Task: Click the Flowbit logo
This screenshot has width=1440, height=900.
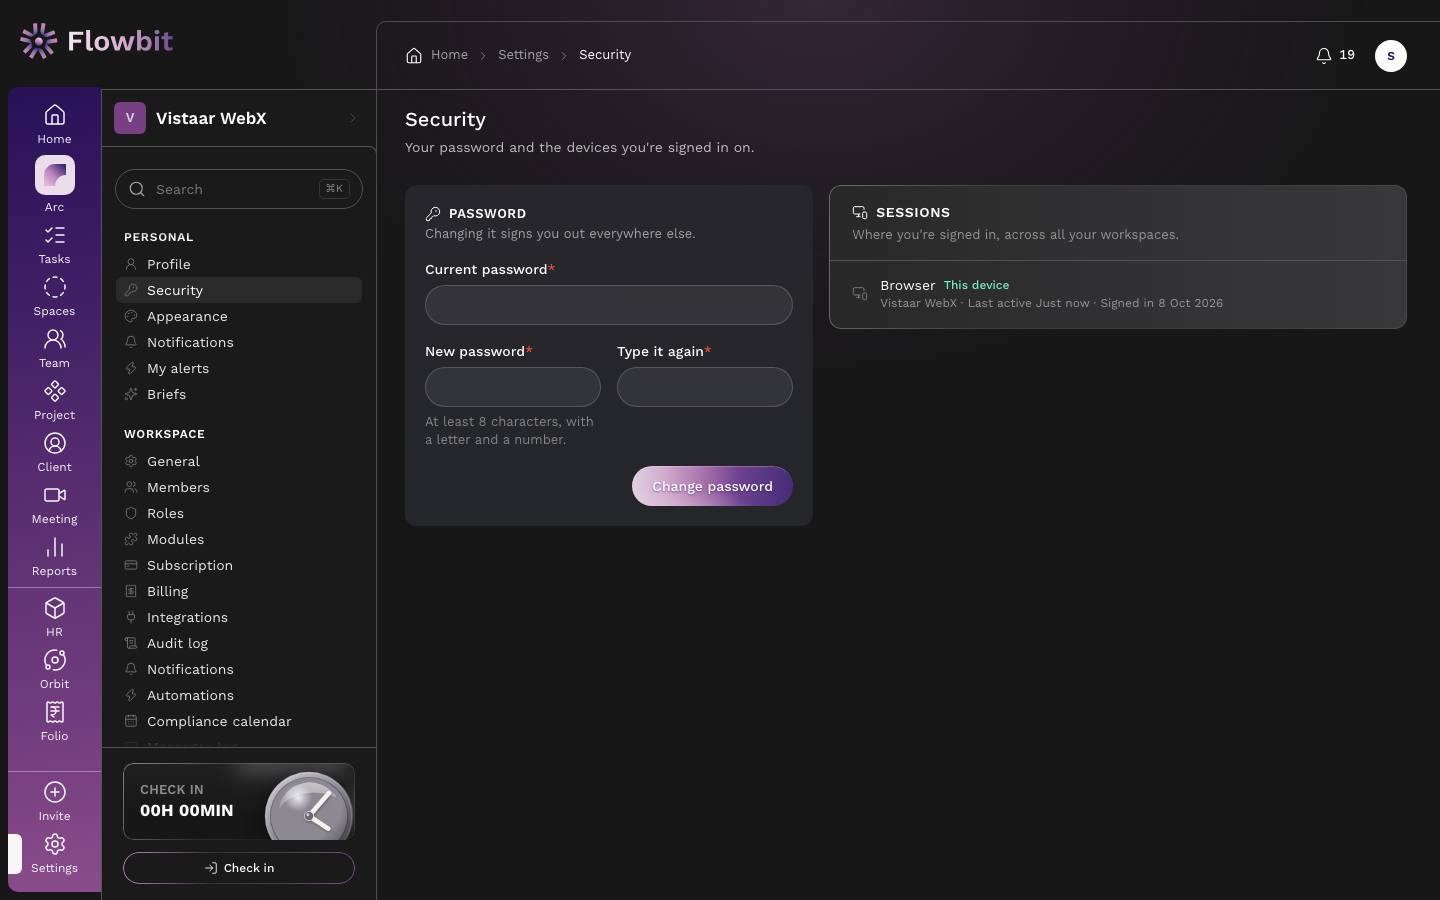Action: (x=96, y=41)
